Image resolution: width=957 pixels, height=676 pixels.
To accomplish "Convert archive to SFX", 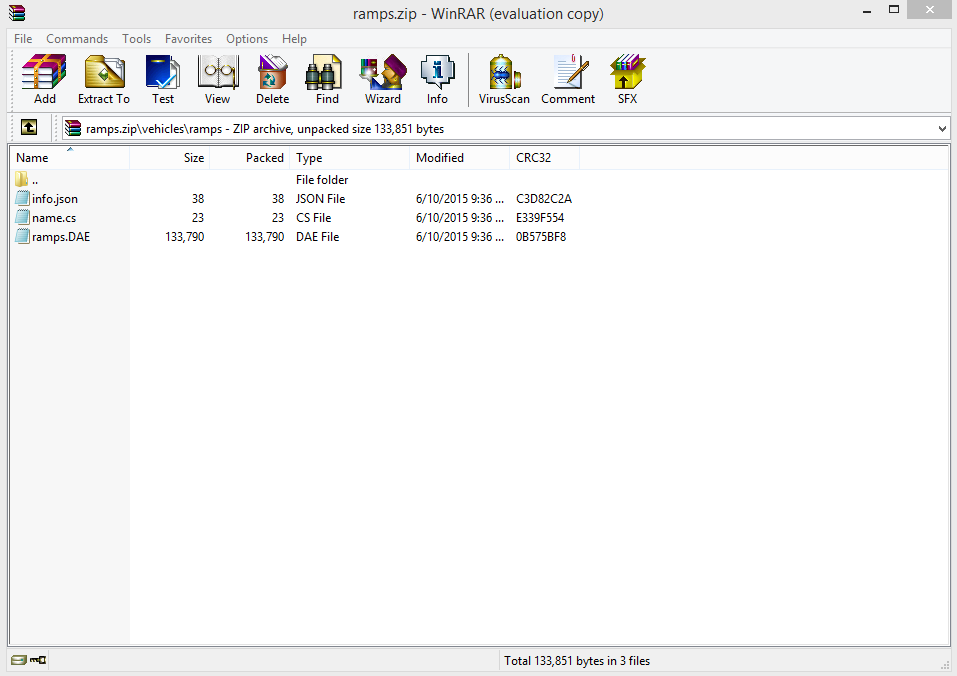I will click(x=627, y=79).
